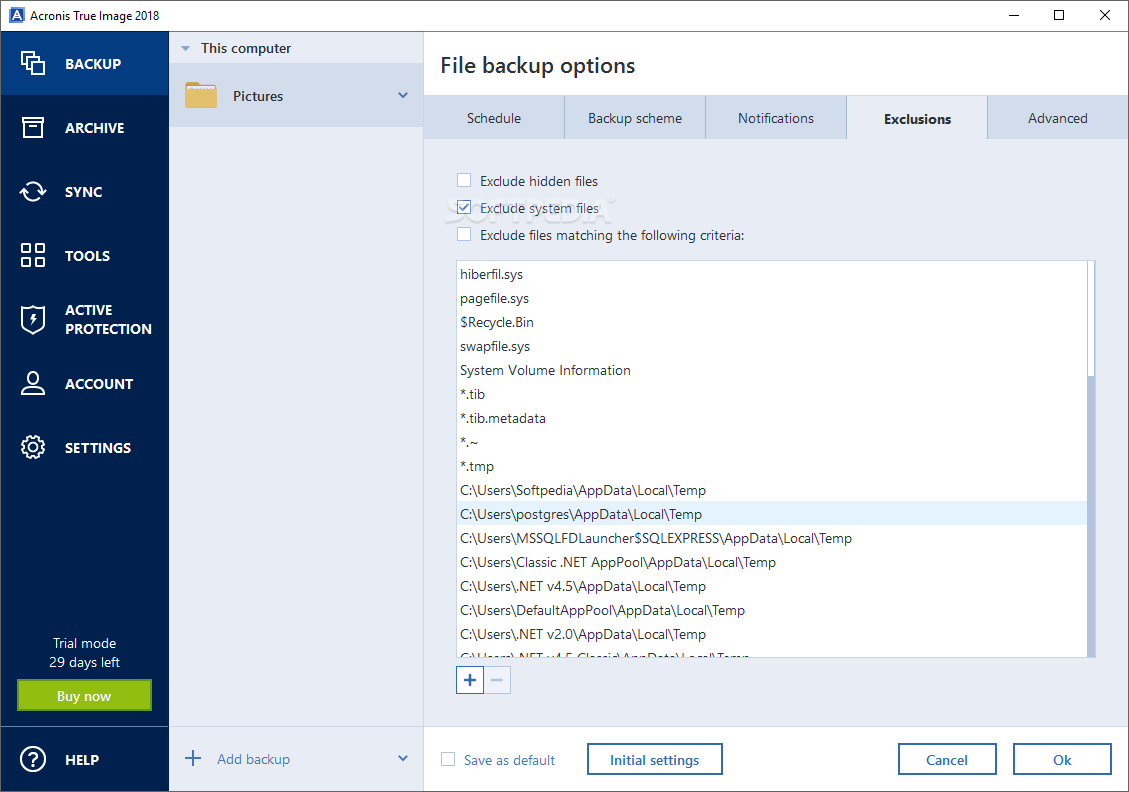The width and height of the screenshot is (1129, 792).
Task: Click Trial mode 29 days left text
Action: (x=84, y=652)
